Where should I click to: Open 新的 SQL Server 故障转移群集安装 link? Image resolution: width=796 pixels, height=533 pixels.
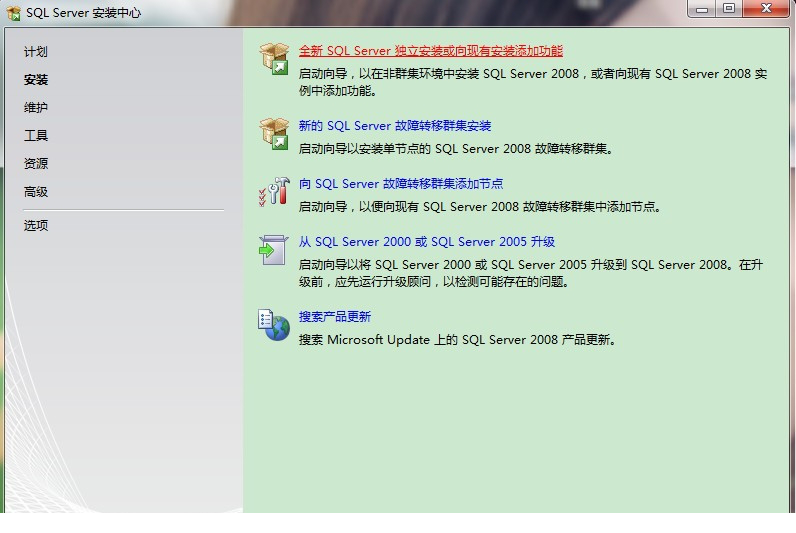click(x=395, y=126)
